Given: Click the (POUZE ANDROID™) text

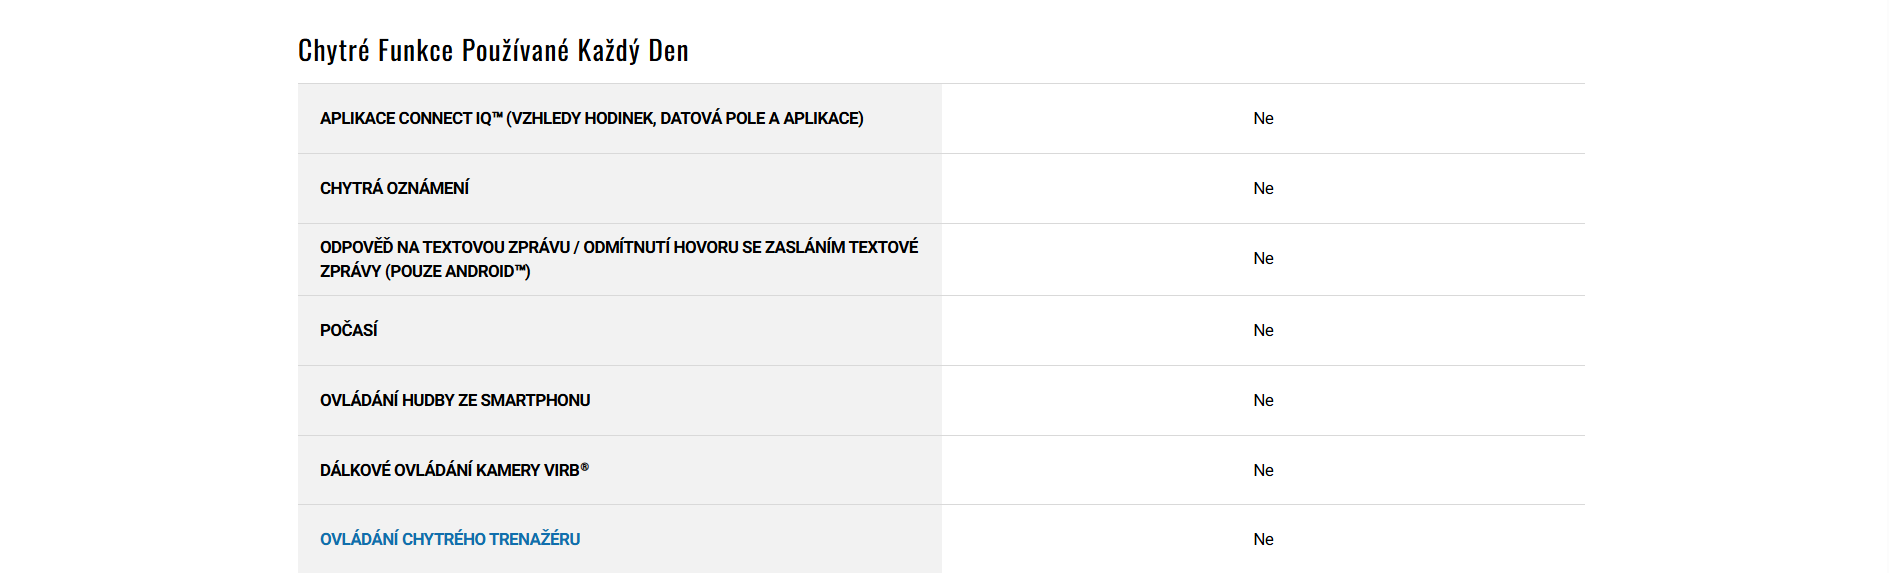Looking at the screenshot, I should pyautogui.click(x=457, y=271).
